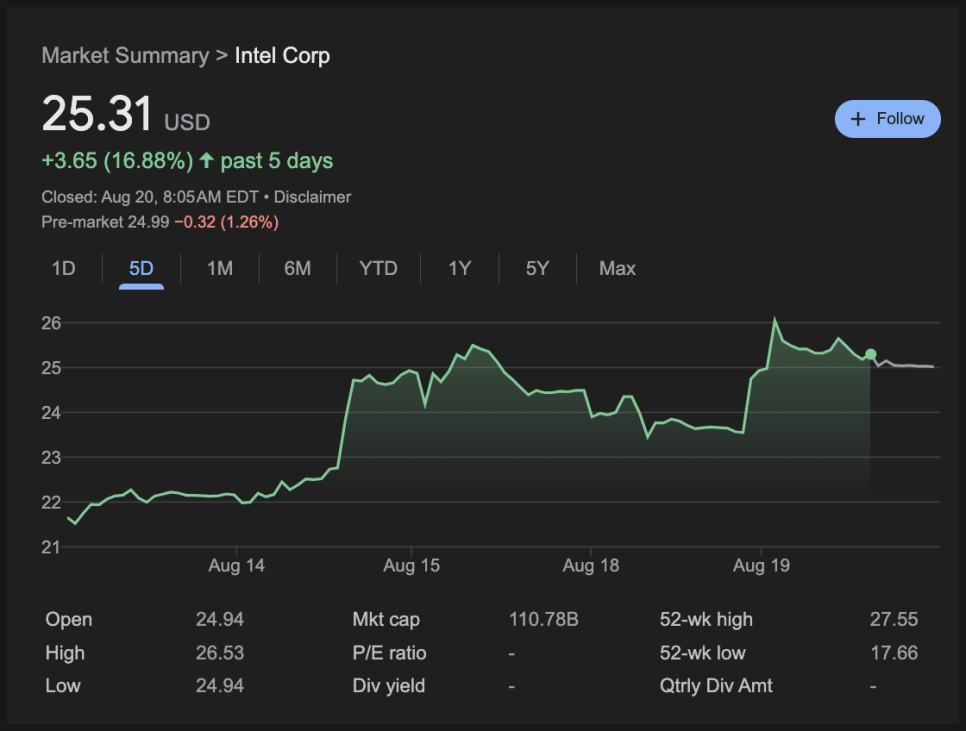Click the Aug 15 date label
Viewport: 966px width, 731px height.
412,565
